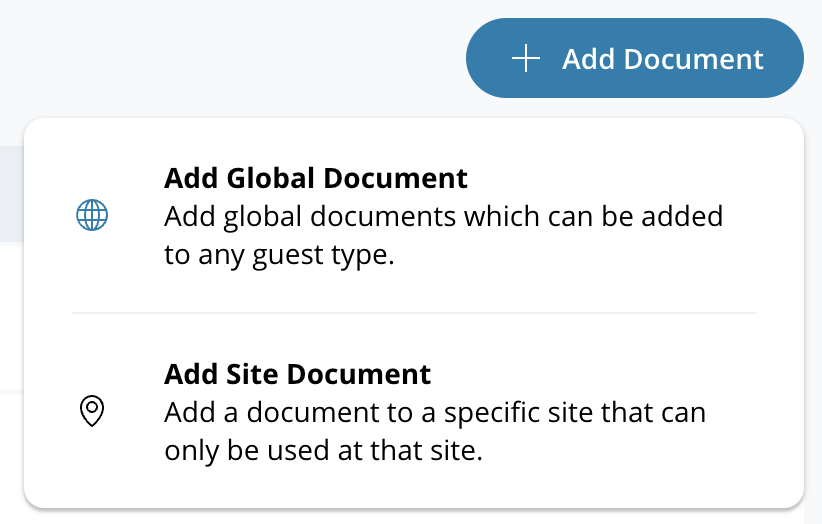Image resolution: width=822 pixels, height=524 pixels.
Task: Click the site document description text
Action: [x=435, y=431]
